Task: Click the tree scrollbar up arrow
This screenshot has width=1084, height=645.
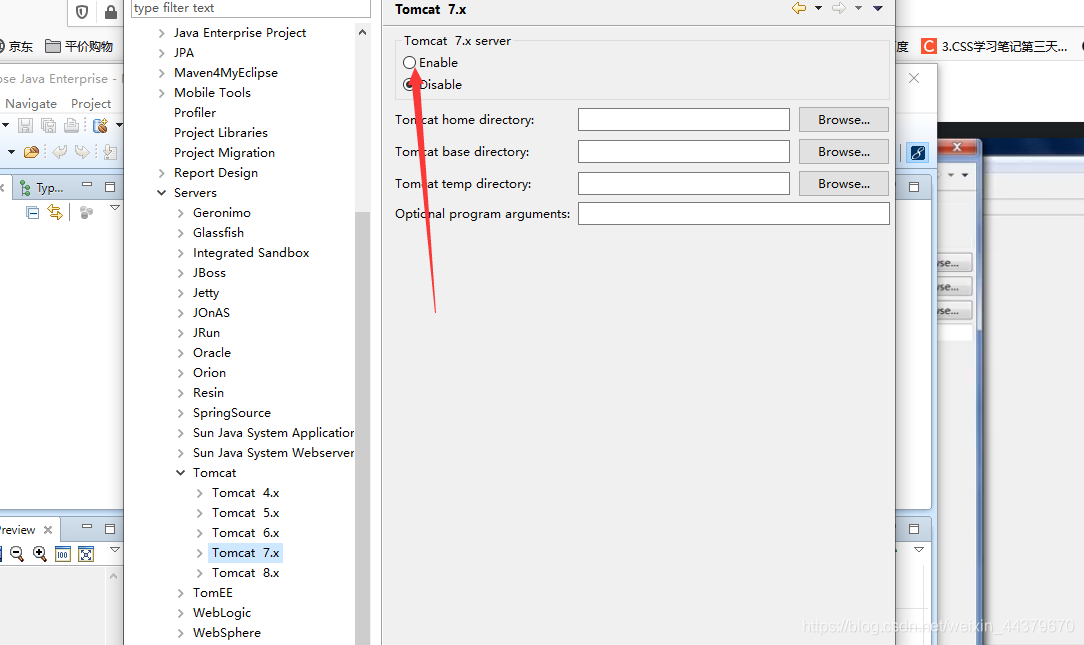Action: 362,32
